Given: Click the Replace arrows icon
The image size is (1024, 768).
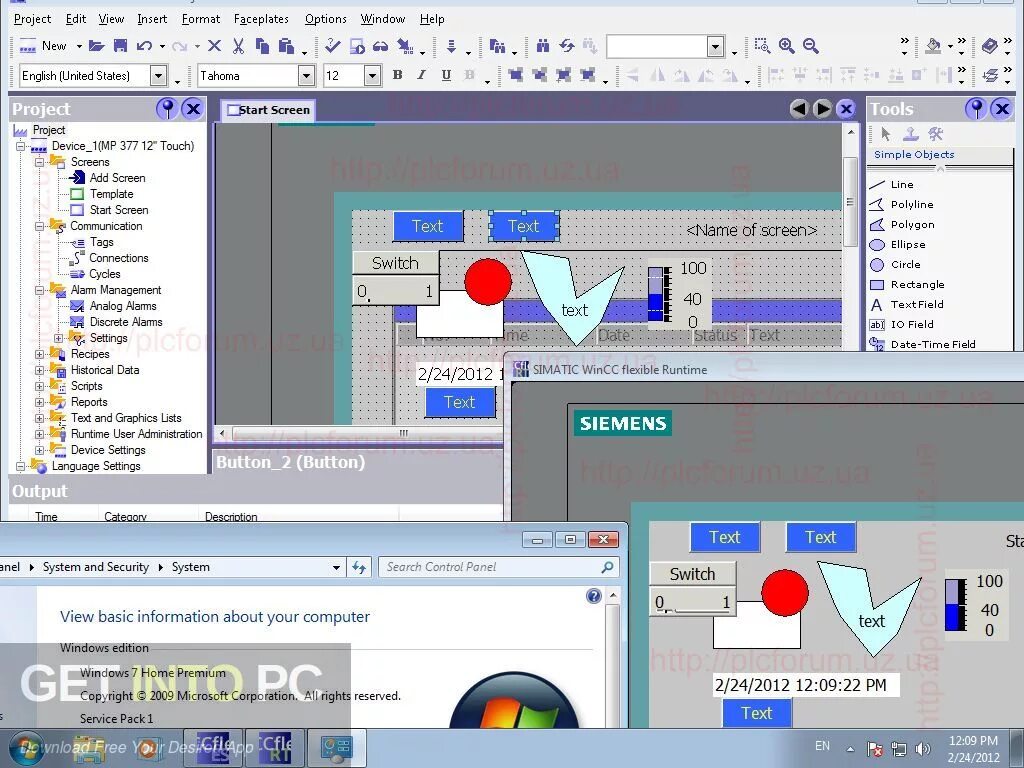Looking at the screenshot, I should click(567, 46).
